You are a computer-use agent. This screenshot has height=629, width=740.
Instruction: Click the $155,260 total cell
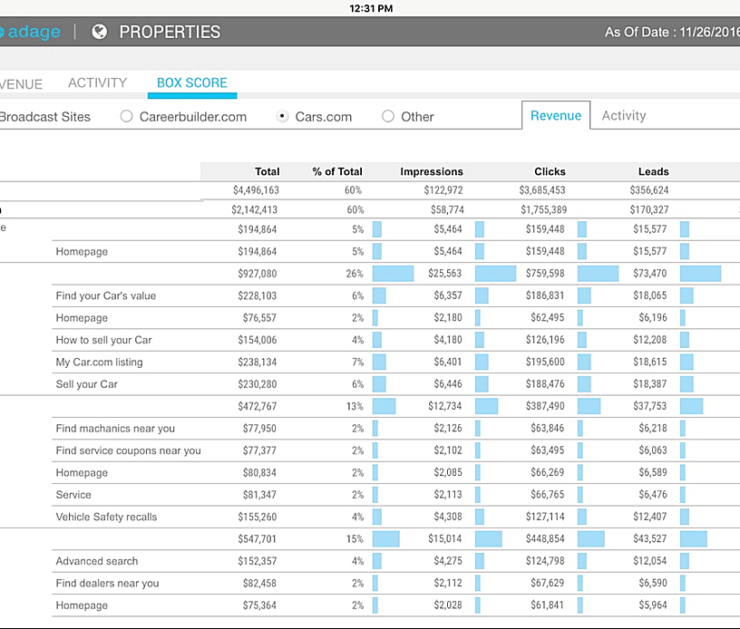[257, 517]
